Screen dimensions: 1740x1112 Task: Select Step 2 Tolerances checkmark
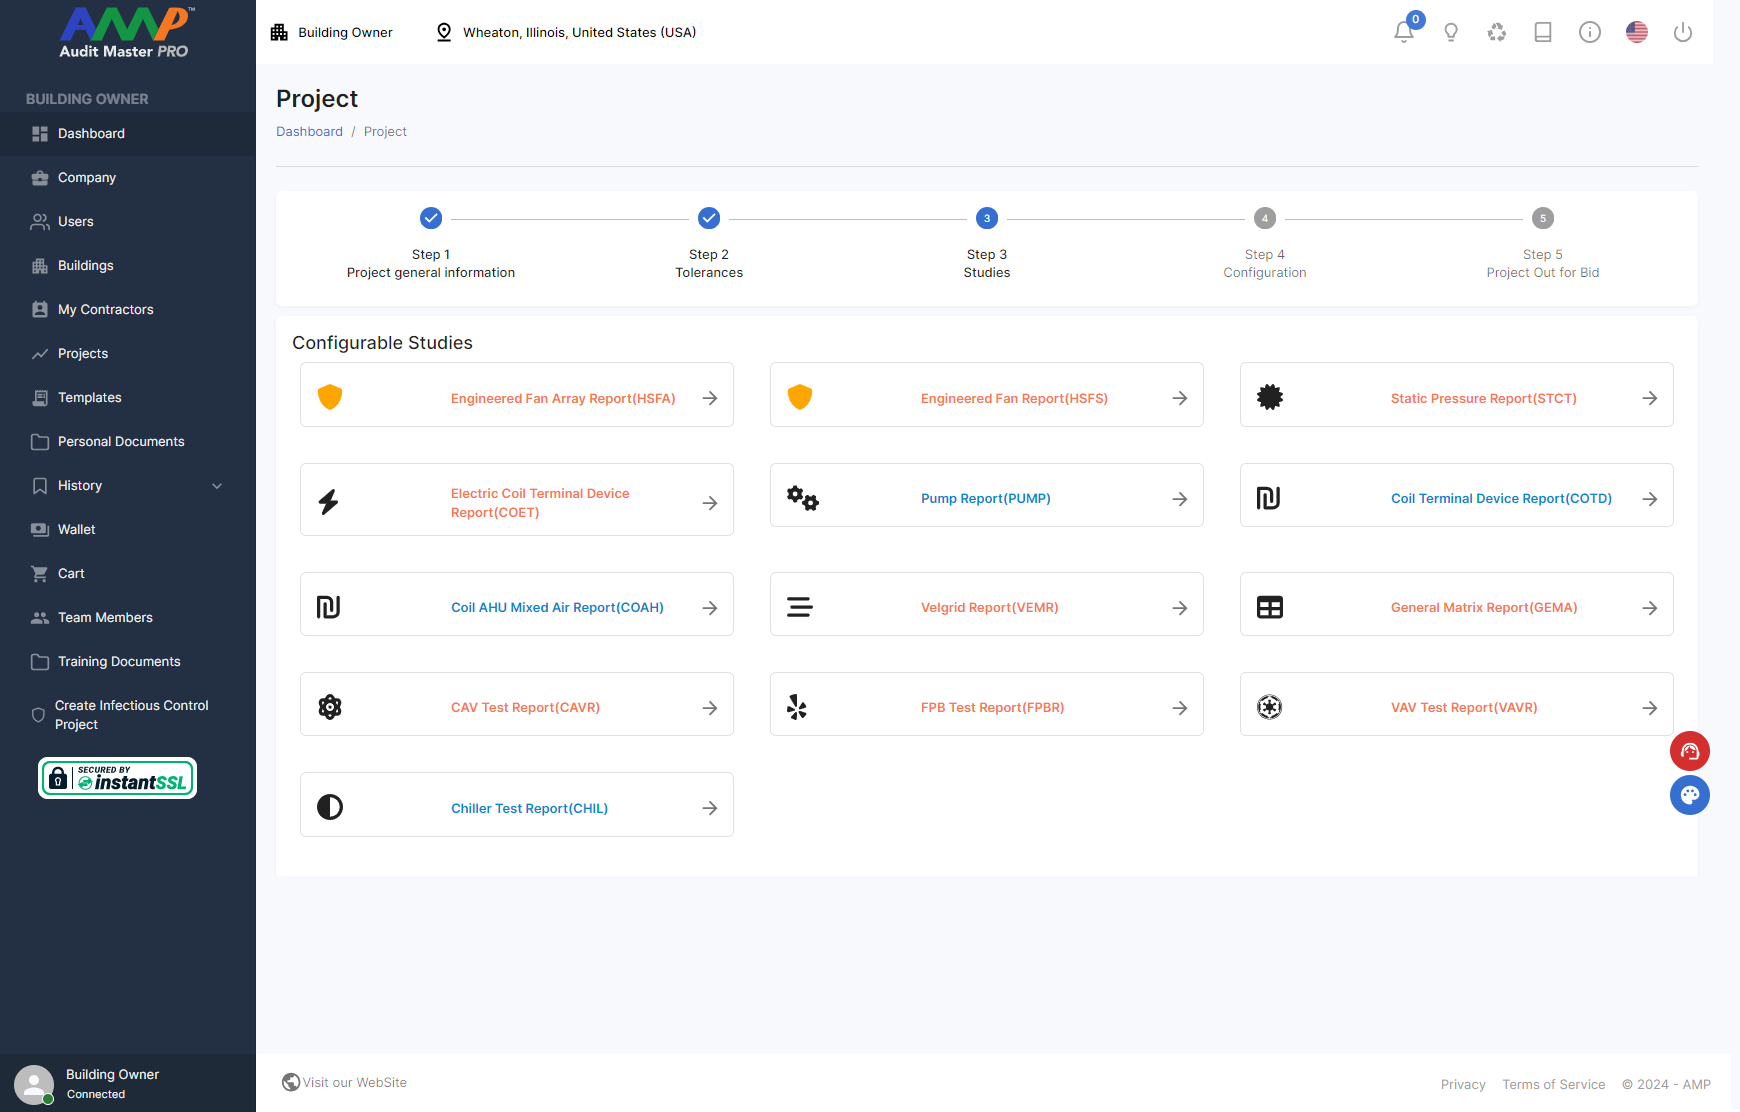[x=709, y=218]
